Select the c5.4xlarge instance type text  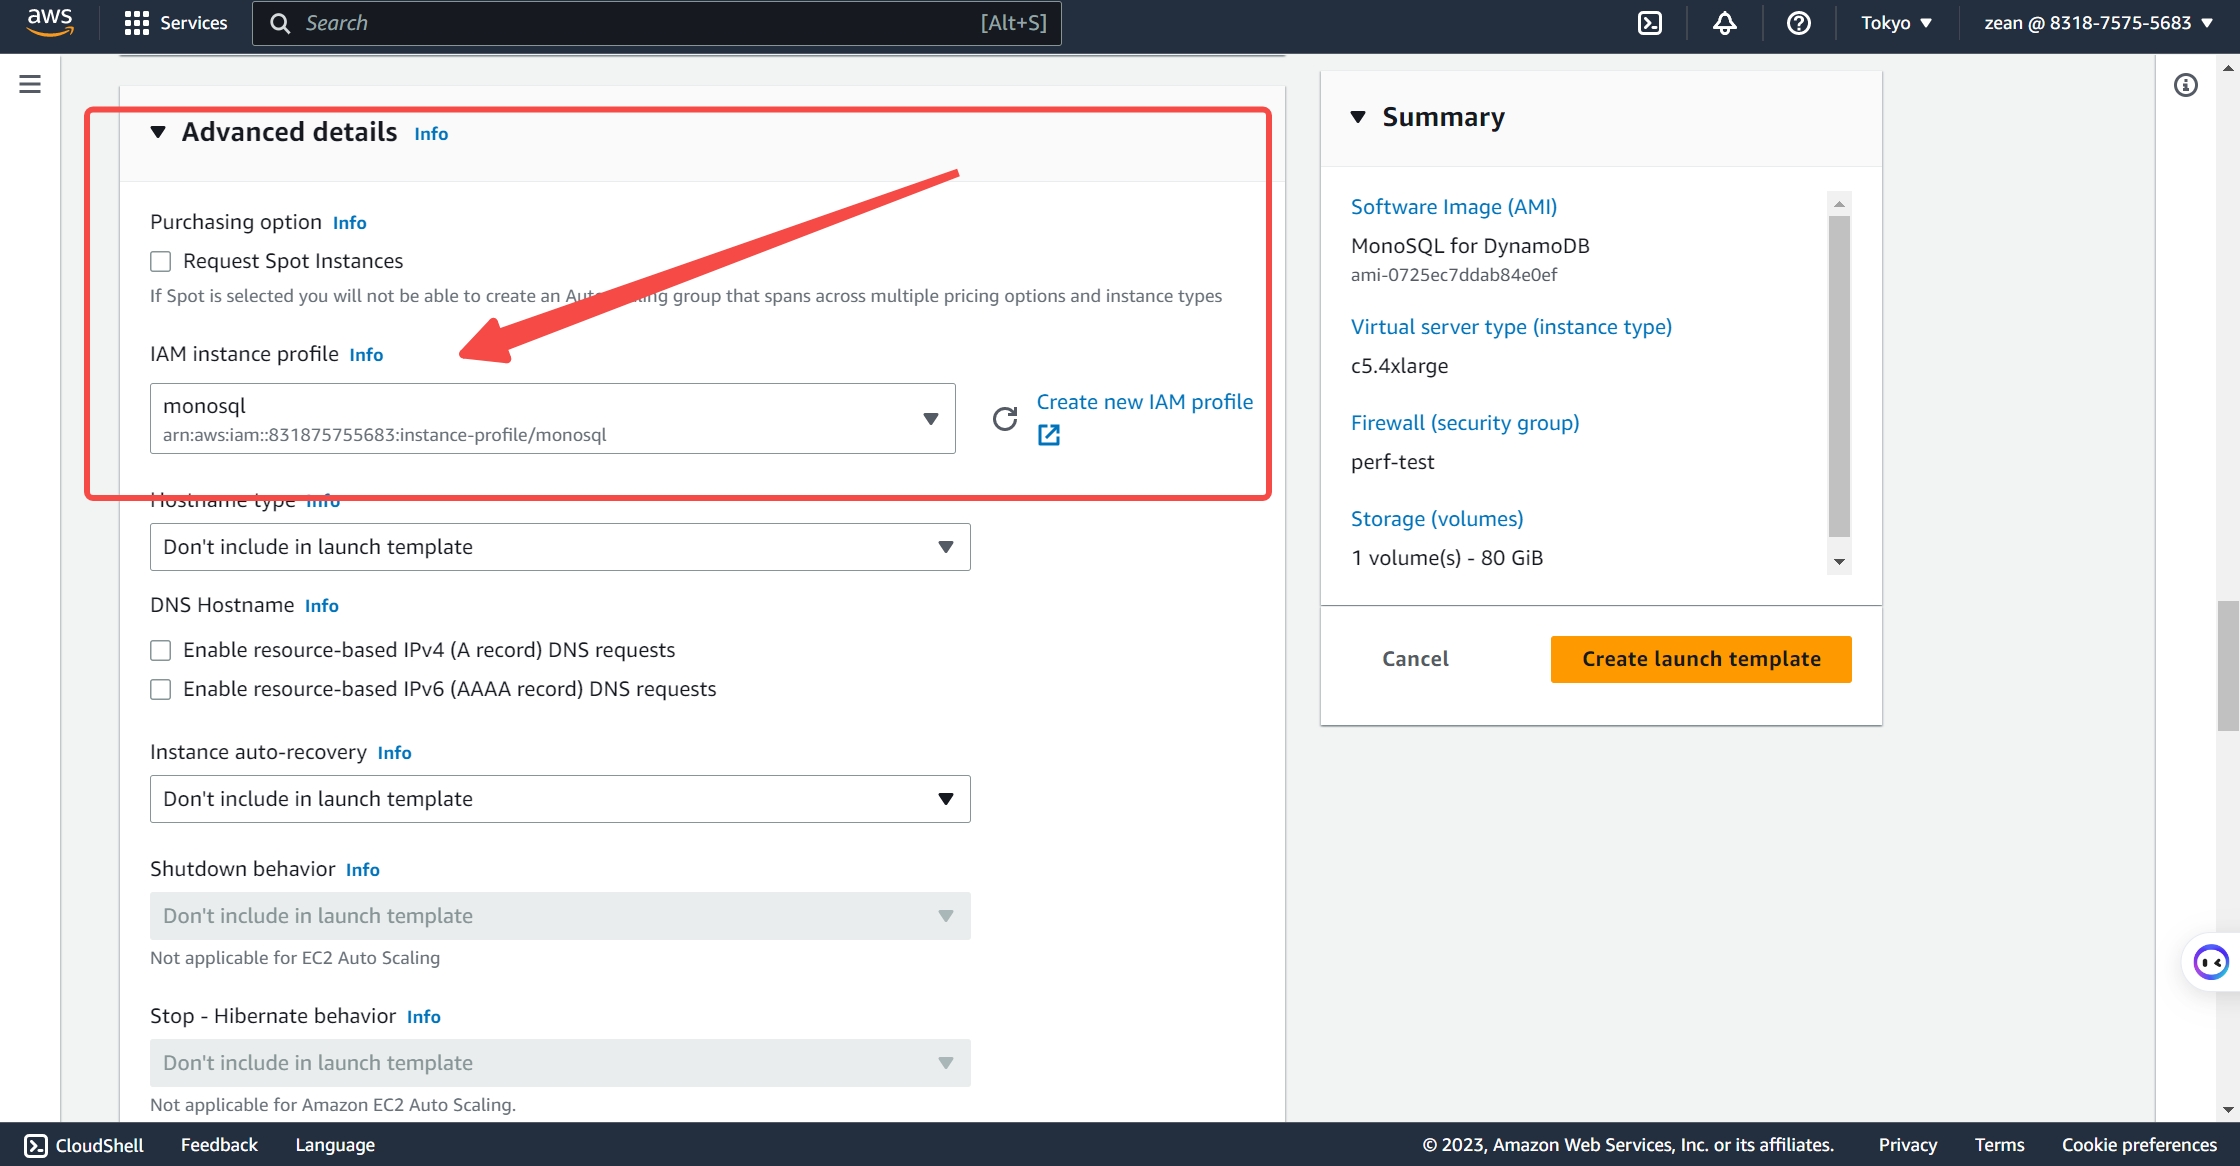click(1399, 366)
